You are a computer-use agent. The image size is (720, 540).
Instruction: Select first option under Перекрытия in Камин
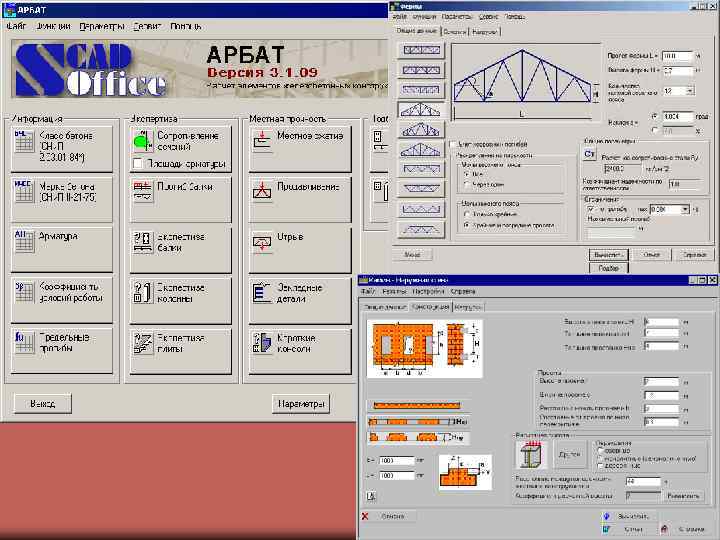(x=601, y=451)
